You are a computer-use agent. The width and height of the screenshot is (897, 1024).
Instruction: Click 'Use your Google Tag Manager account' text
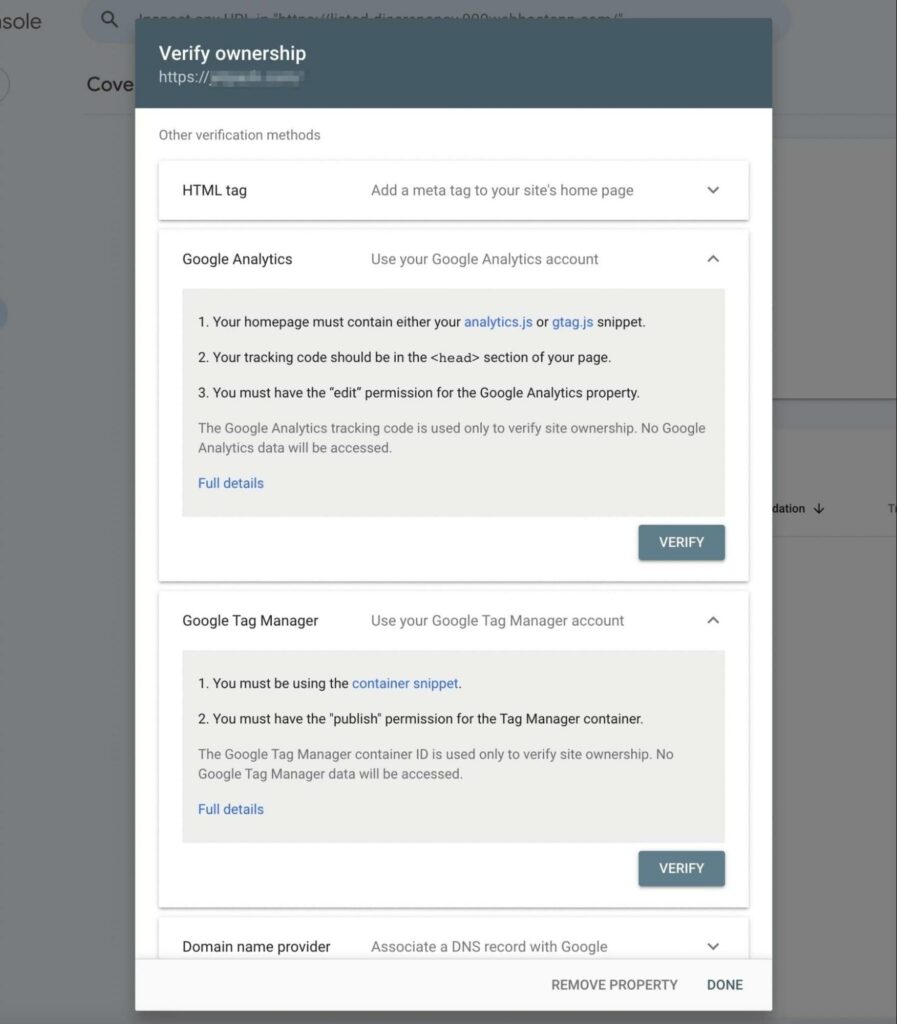pyautogui.click(x=497, y=620)
